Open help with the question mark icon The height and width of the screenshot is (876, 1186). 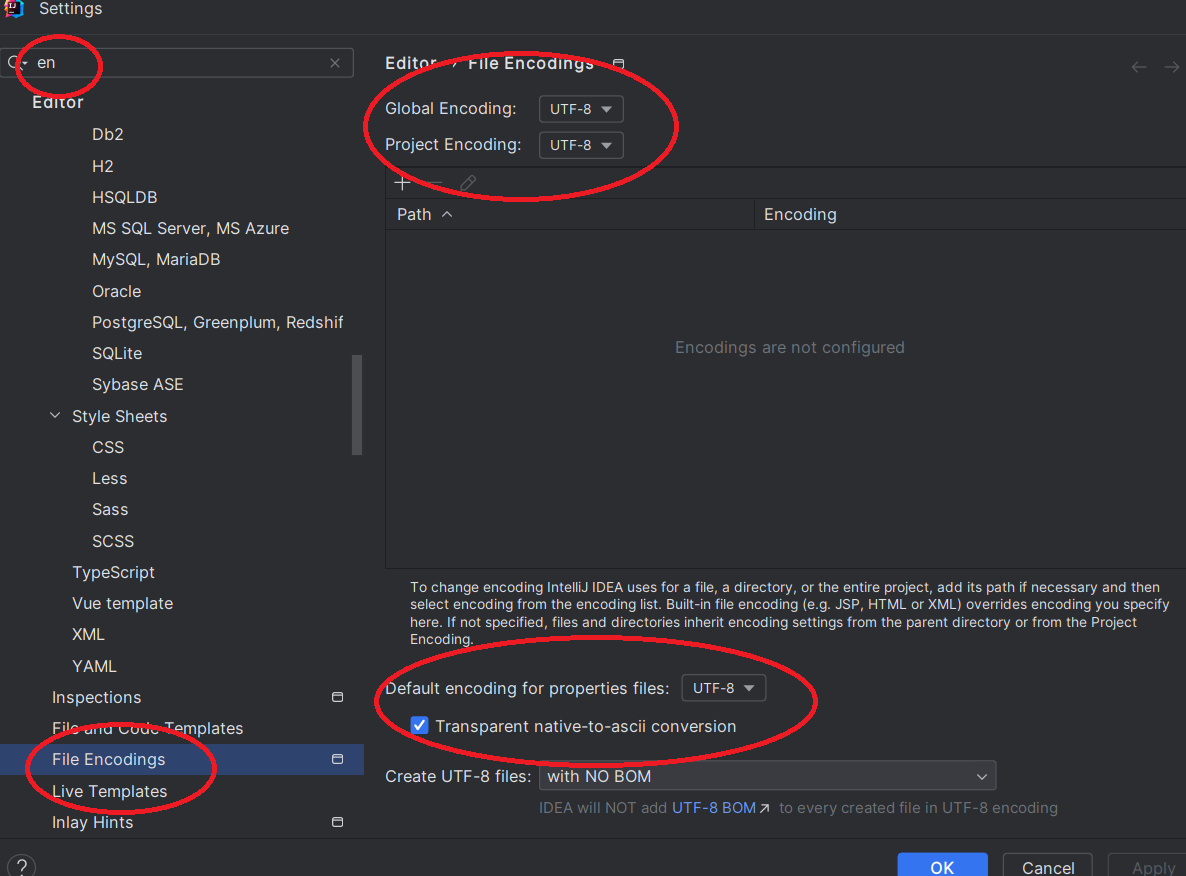pyautogui.click(x=22, y=866)
